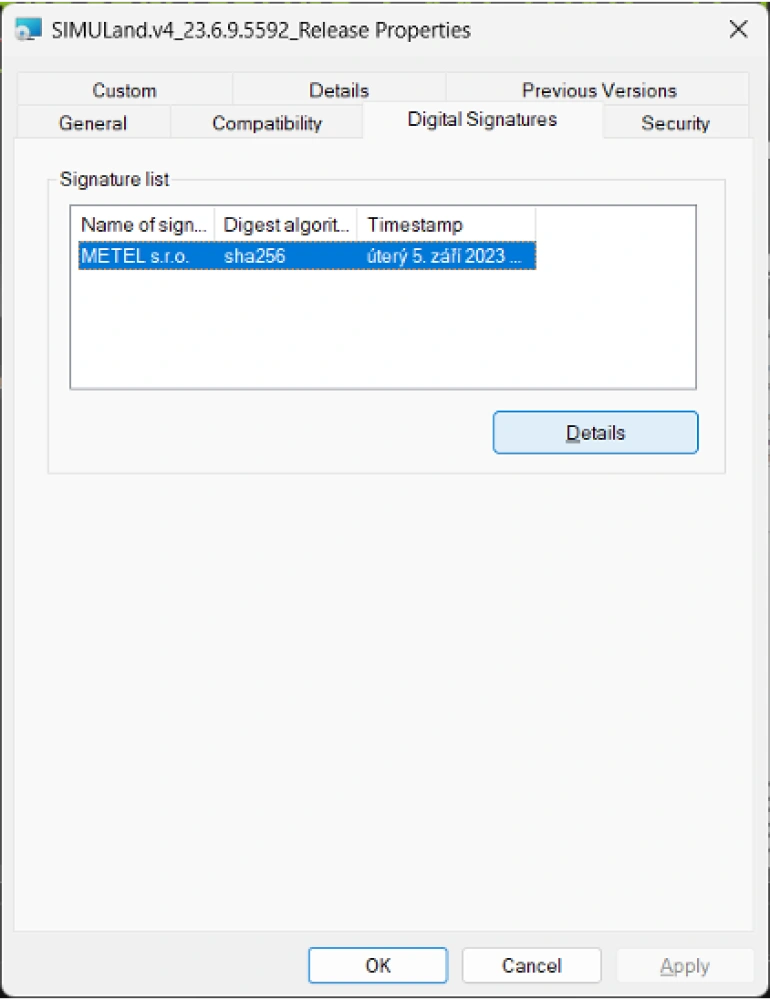
Task: Click the Digest algorithm column header
Action: point(286,225)
